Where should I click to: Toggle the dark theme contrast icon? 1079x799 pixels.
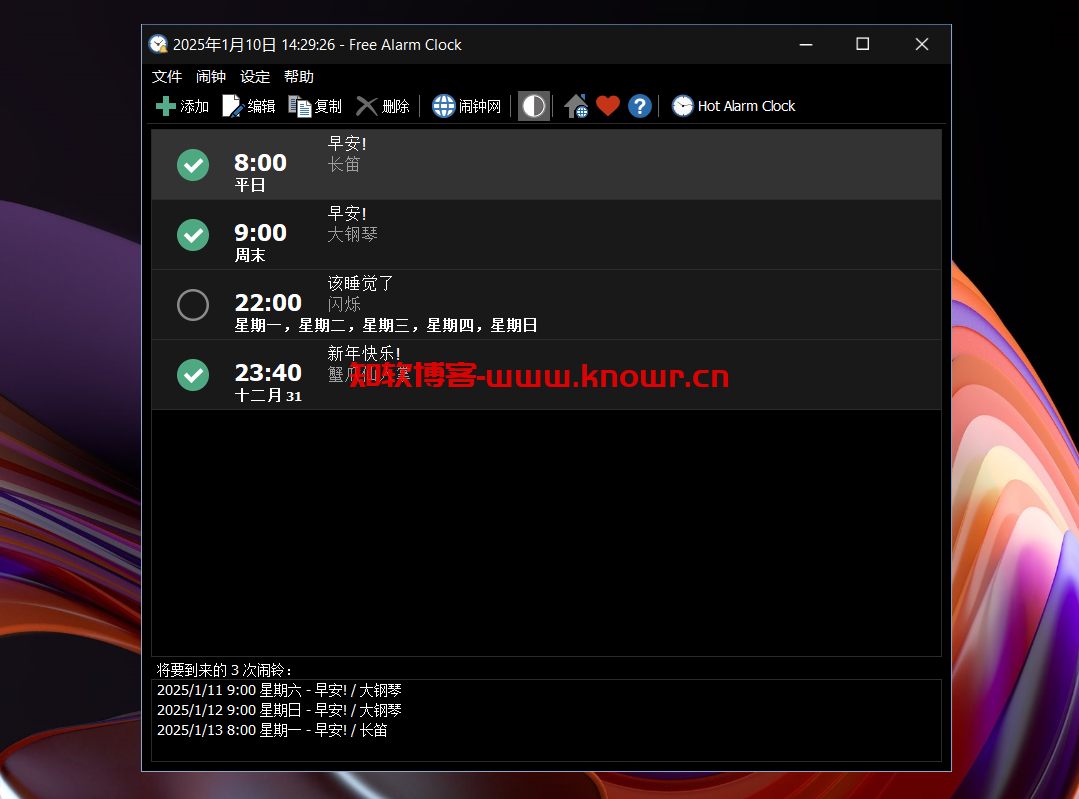click(533, 106)
